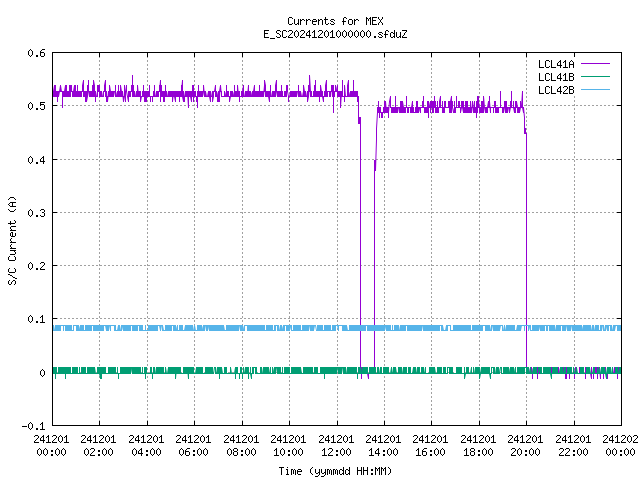640x480 pixels.
Task: Select the filename E_SC20241201000000.sfduZ subtitle
Action: pos(335,34)
